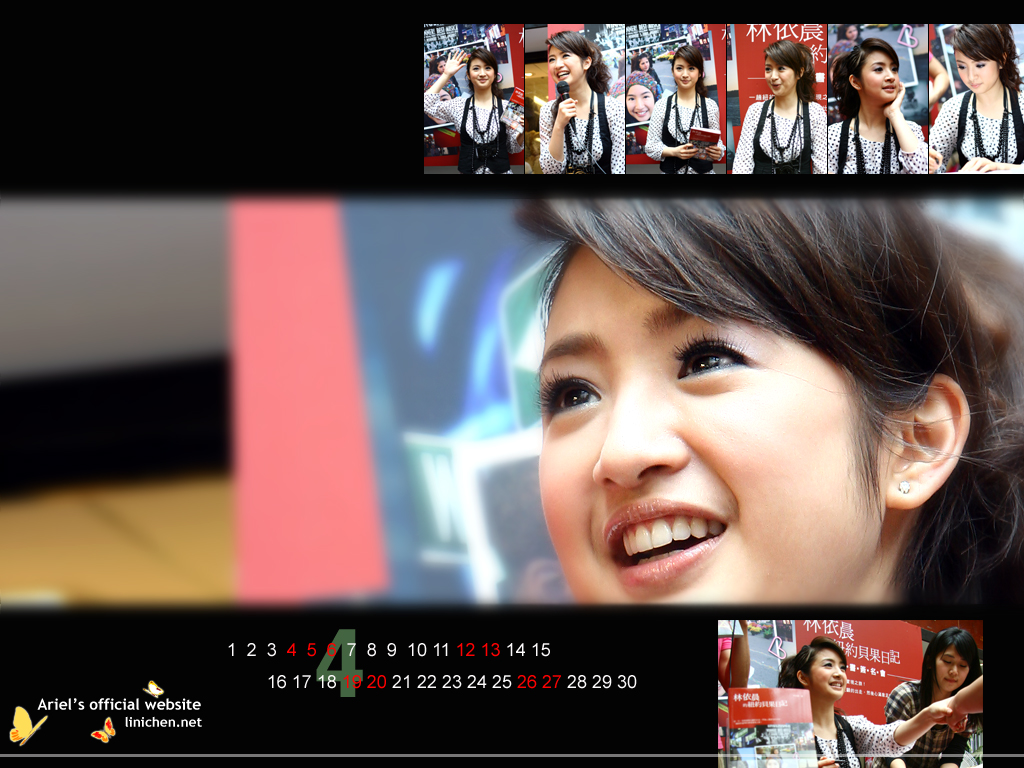Click the "Ariel's official website" text

pyautogui.click(x=119, y=704)
